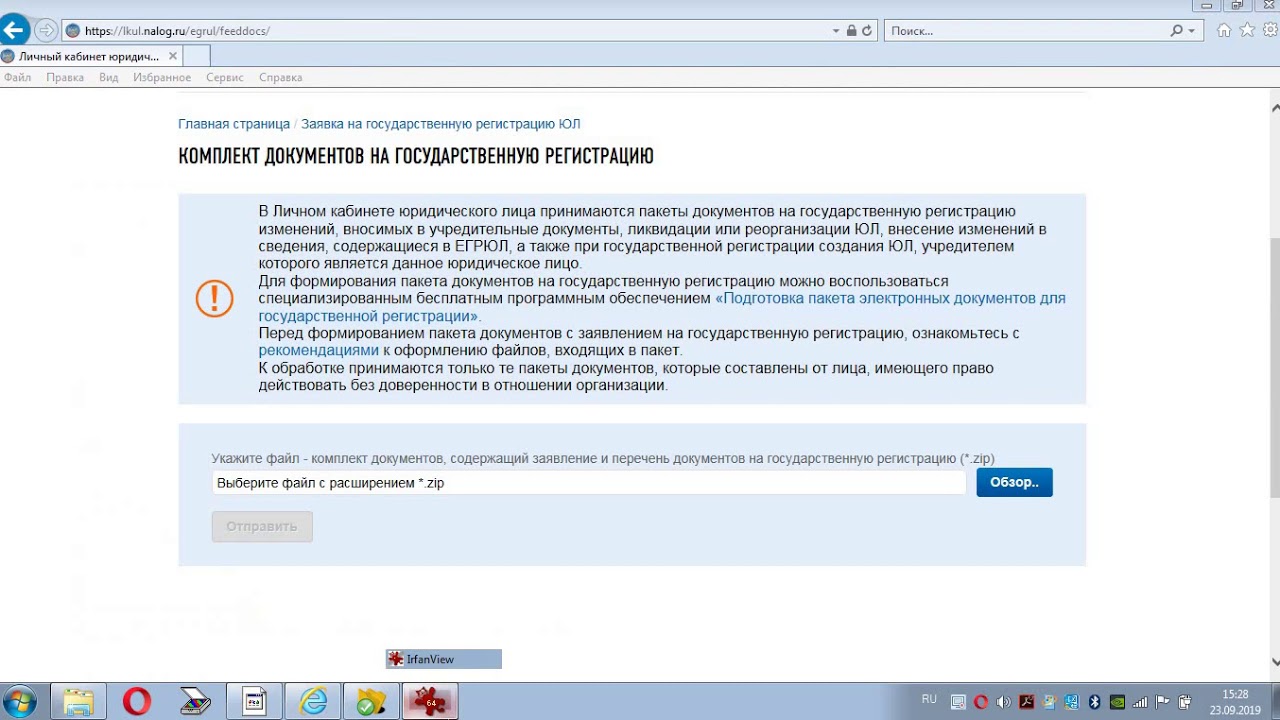
Task: Refresh the page with reload icon
Action: click(x=867, y=31)
